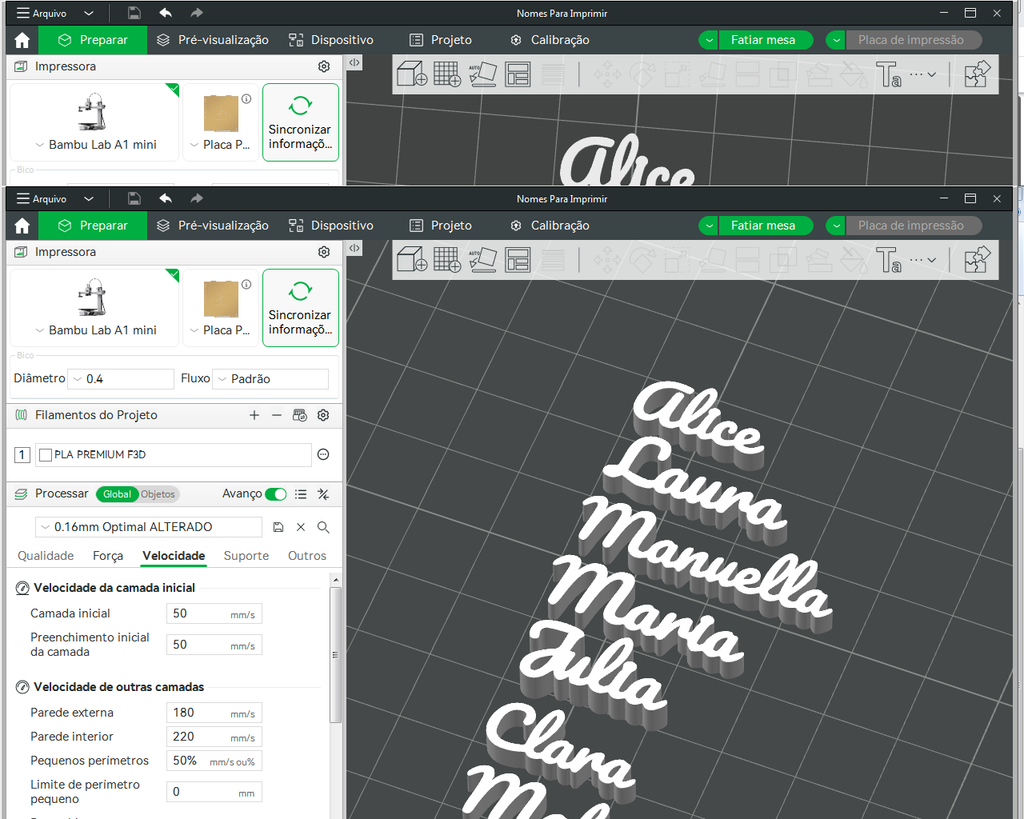1024x819 pixels.
Task: Toggle the Avanço advanced mode switch
Action: pos(276,494)
